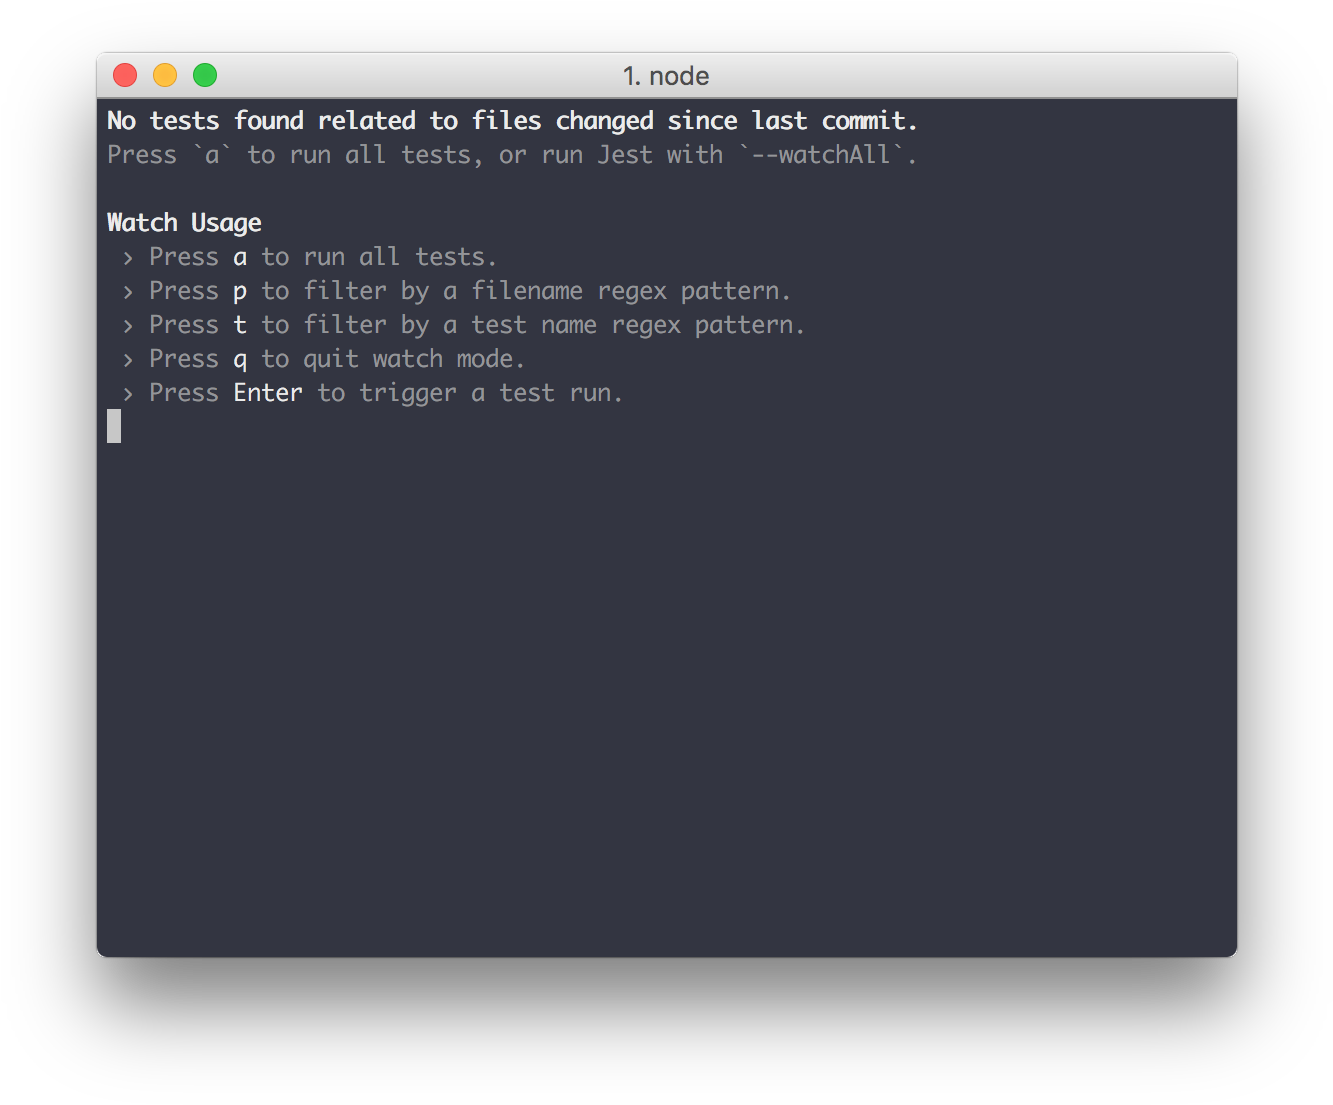Click the "--watchAll" flag text
This screenshot has height=1105, width=1333.
tap(820, 155)
